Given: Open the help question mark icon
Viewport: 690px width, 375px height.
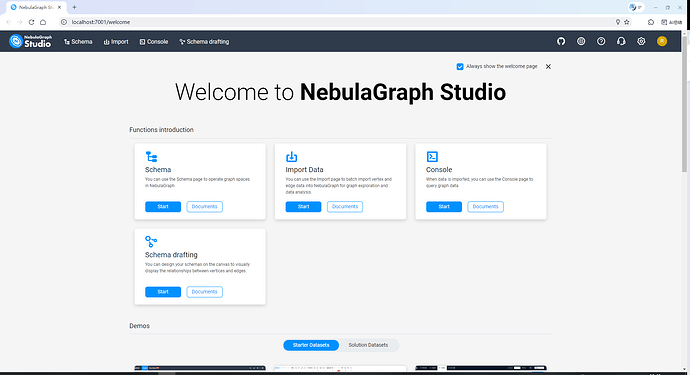Looking at the screenshot, I should (x=601, y=41).
